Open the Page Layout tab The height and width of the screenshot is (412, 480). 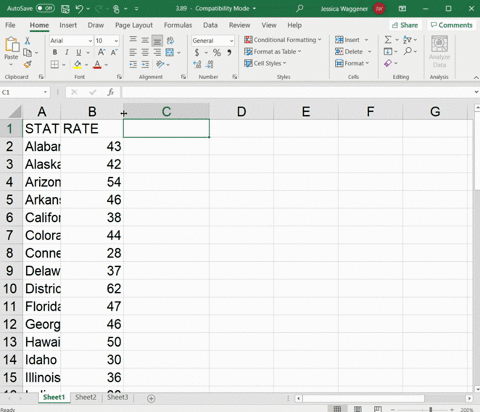click(134, 25)
